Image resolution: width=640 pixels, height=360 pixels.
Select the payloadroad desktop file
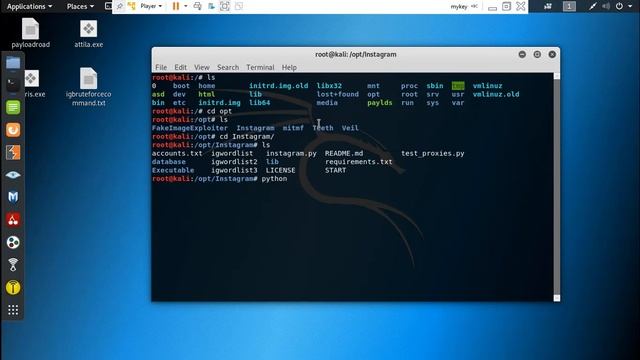click(31, 33)
